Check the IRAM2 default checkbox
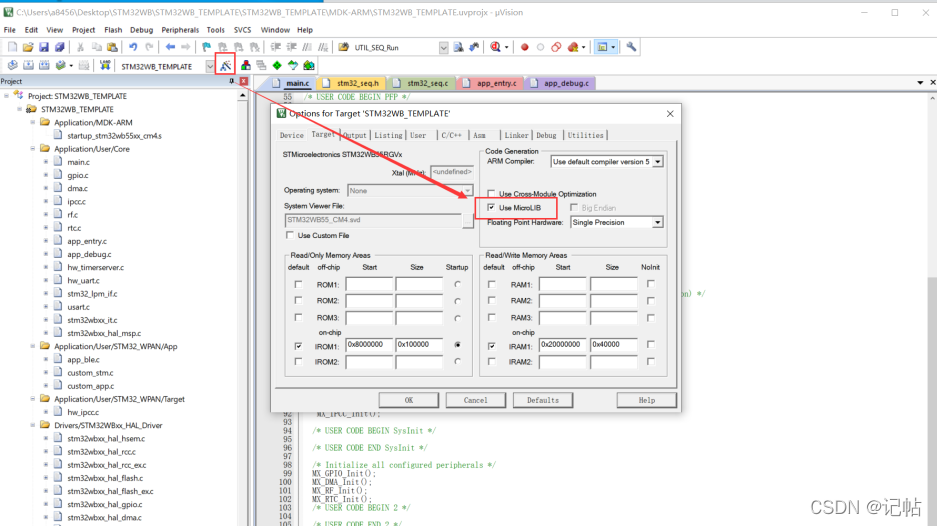 coord(492,362)
